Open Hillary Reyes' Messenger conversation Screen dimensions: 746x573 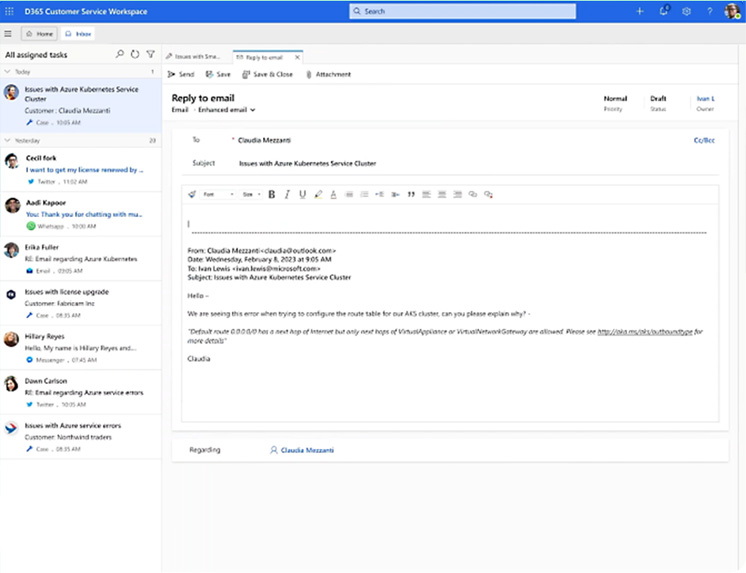pos(81,348)
